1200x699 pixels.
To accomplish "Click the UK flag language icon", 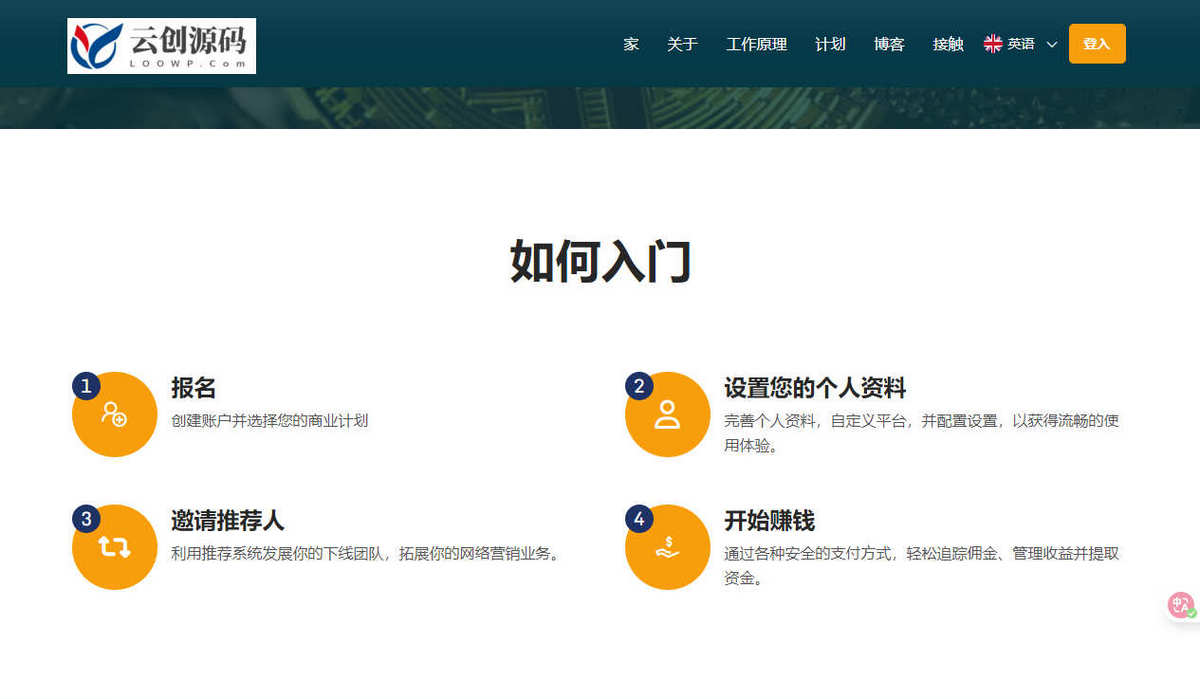I will 993,44.
